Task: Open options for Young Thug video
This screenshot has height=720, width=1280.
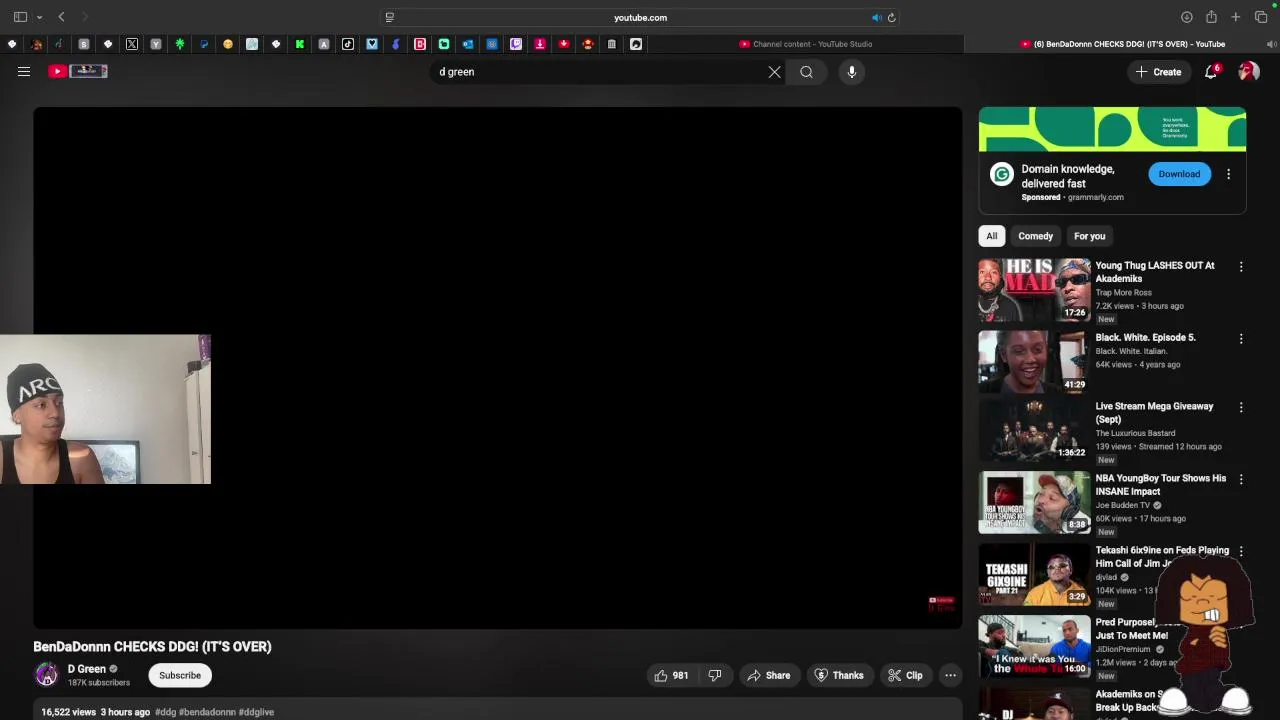Action: pyautogui.click(x=1241, y=267)
